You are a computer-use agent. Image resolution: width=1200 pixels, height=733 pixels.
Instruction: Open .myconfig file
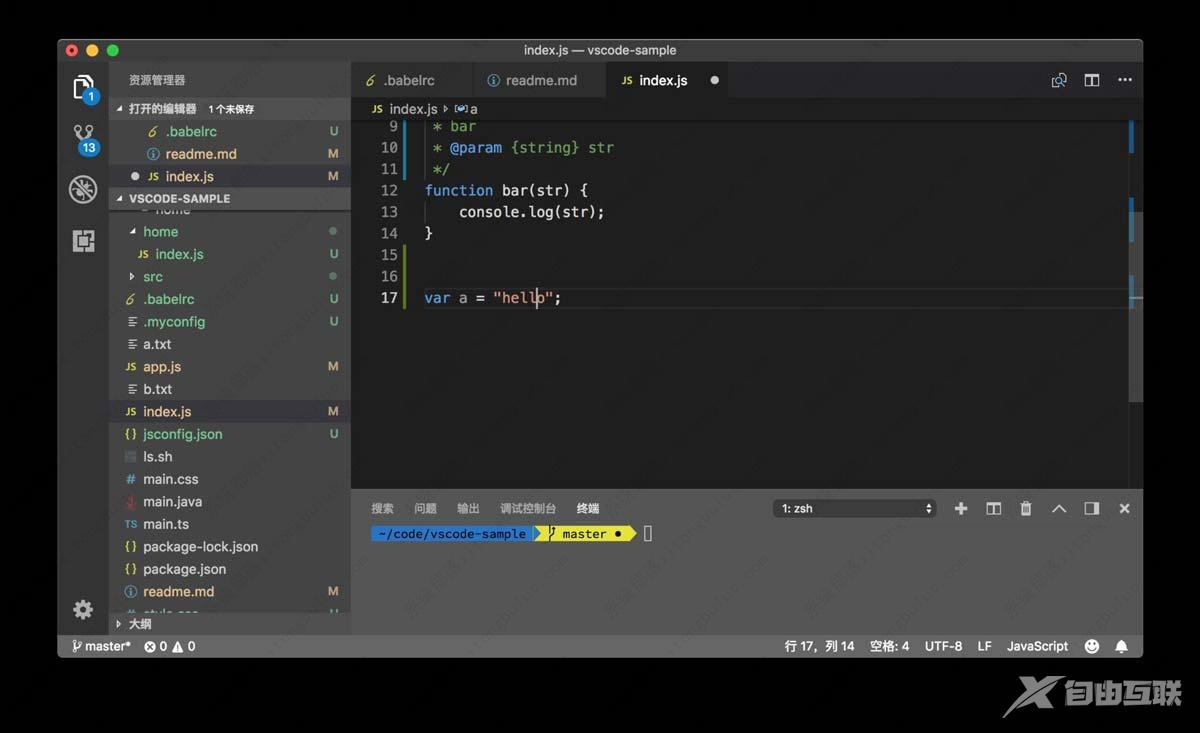229,322
